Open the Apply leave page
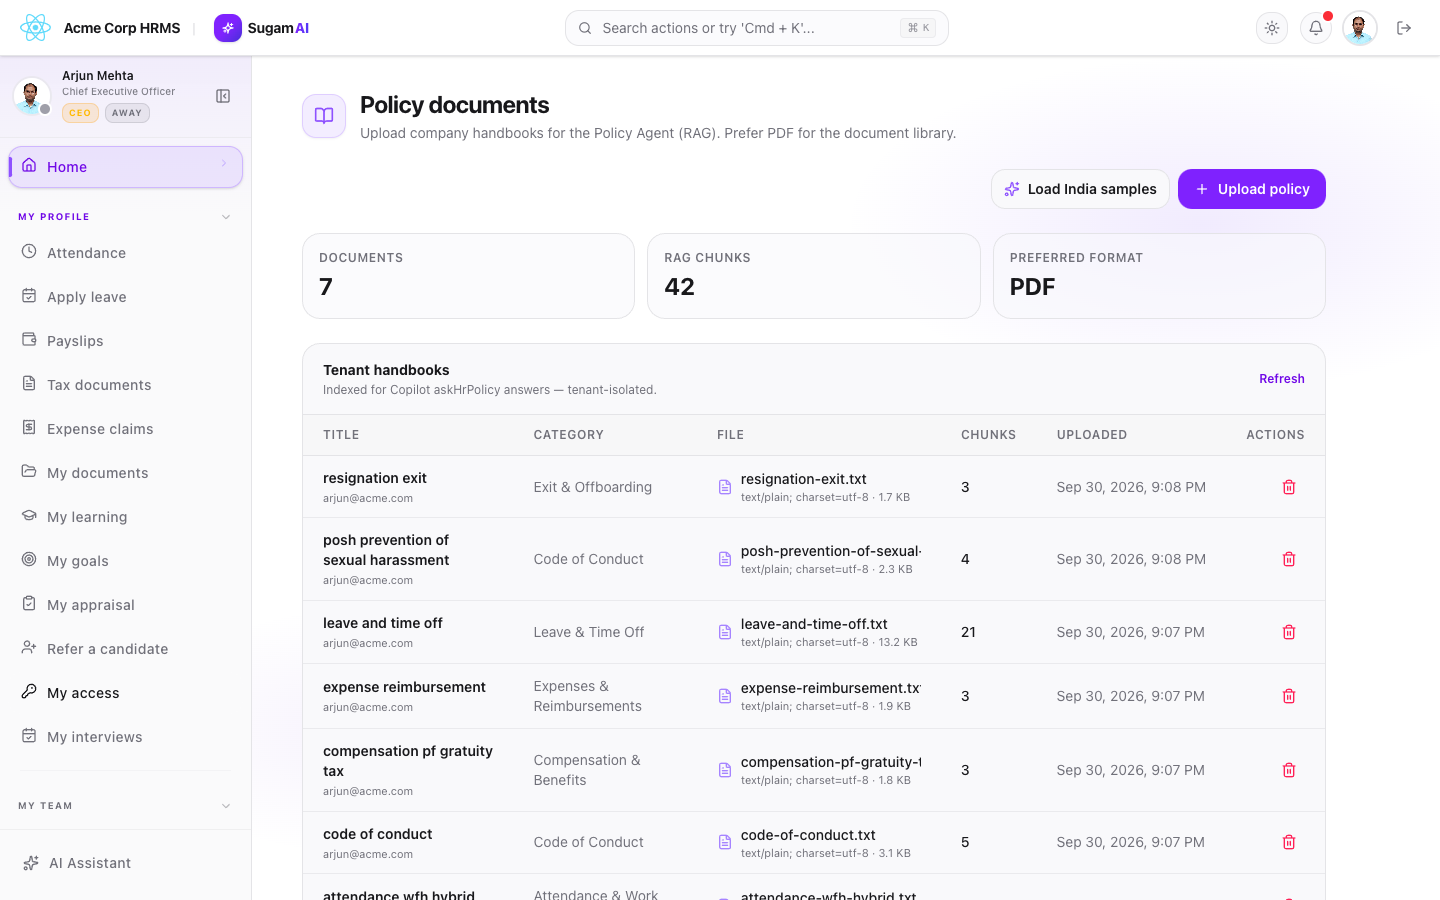This screenshot has height=900, width=1440. (x=126, y=297)
